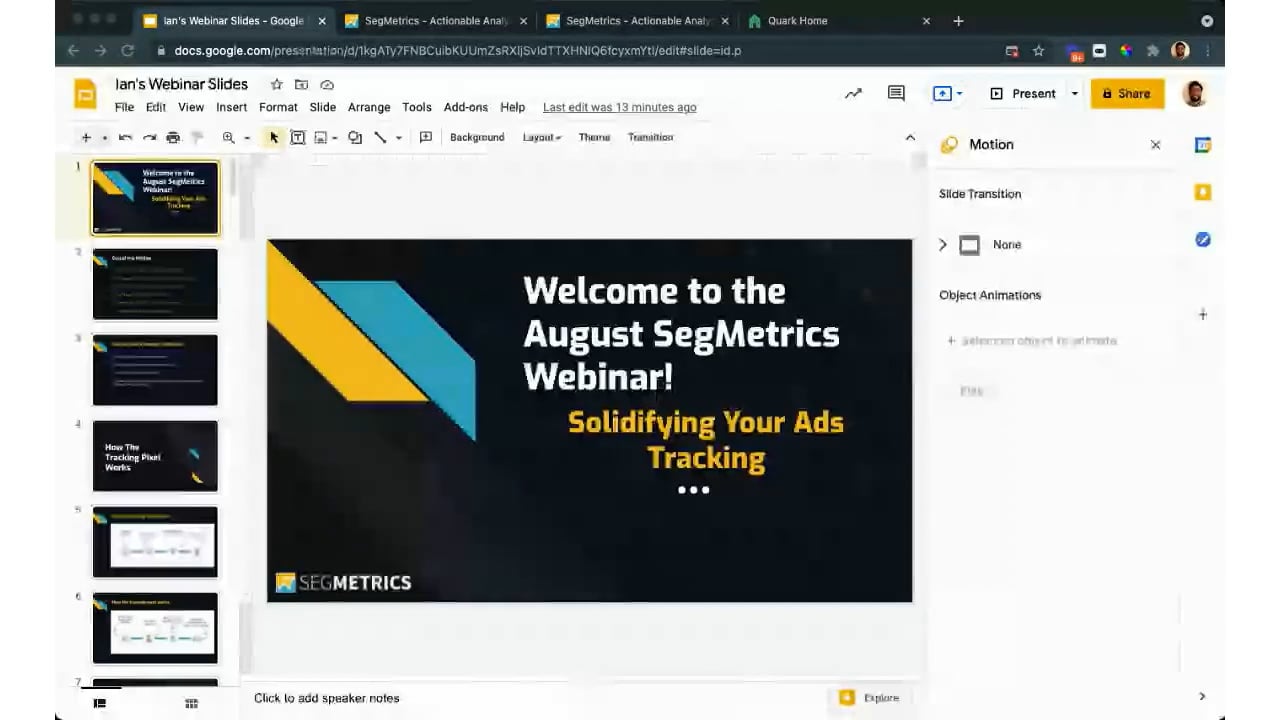Open the Help menu
This screenshot has width=1280, height=720.
pyautogui.click(x=512, y=107)
